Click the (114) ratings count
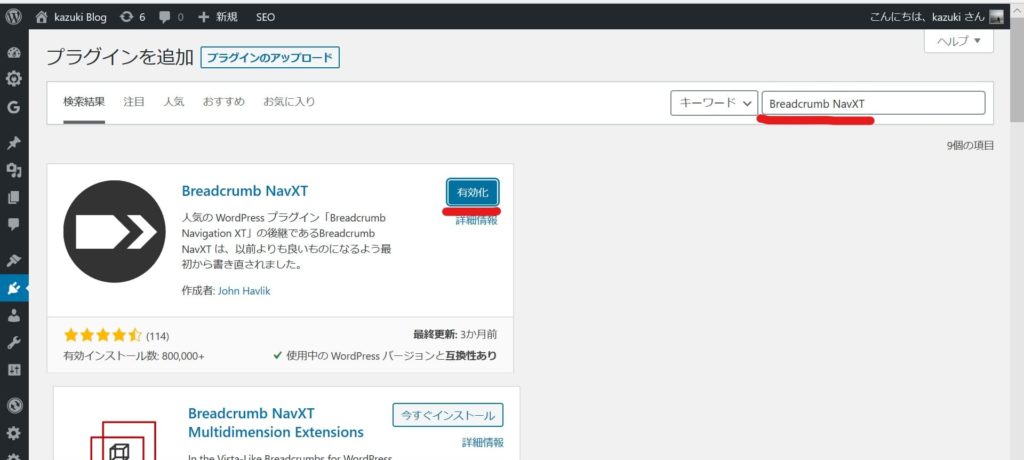The height and width of the screenshot is (460, 1024). (157, 337)
